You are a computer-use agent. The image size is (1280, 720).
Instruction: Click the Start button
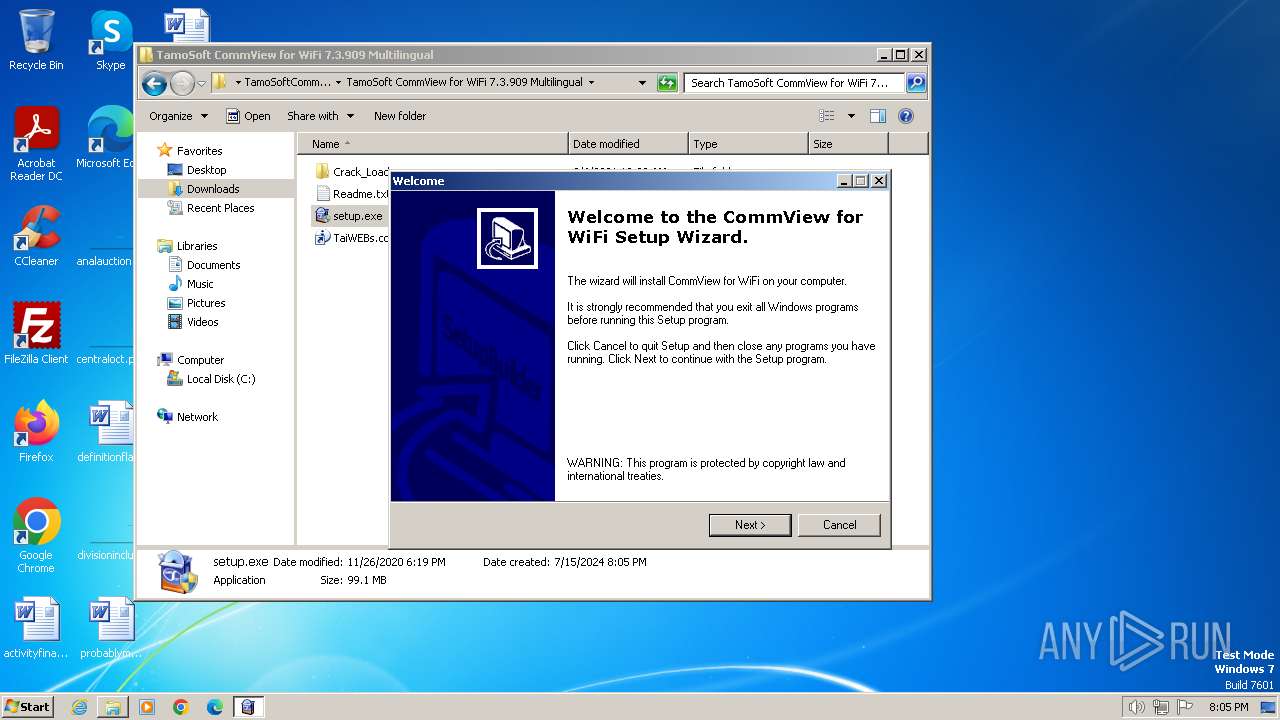pos(27,707)
